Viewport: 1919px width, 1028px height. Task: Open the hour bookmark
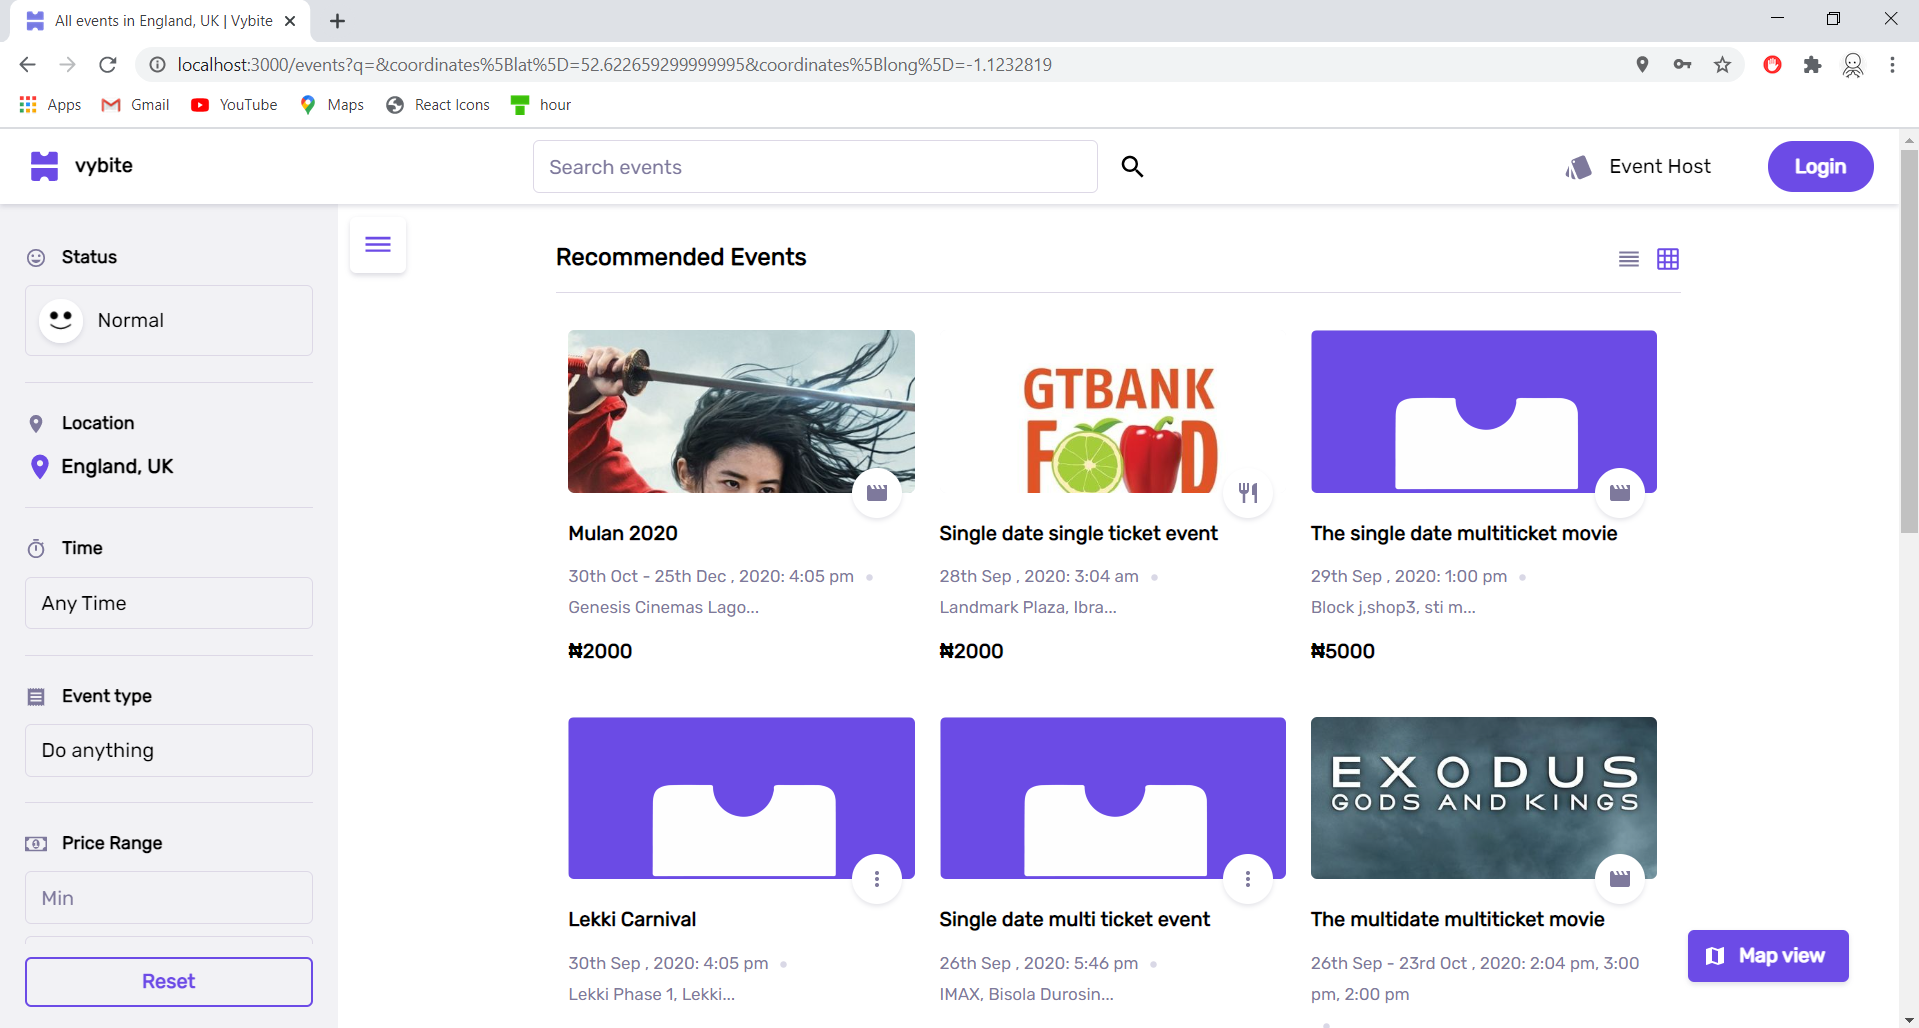(541, 105)
